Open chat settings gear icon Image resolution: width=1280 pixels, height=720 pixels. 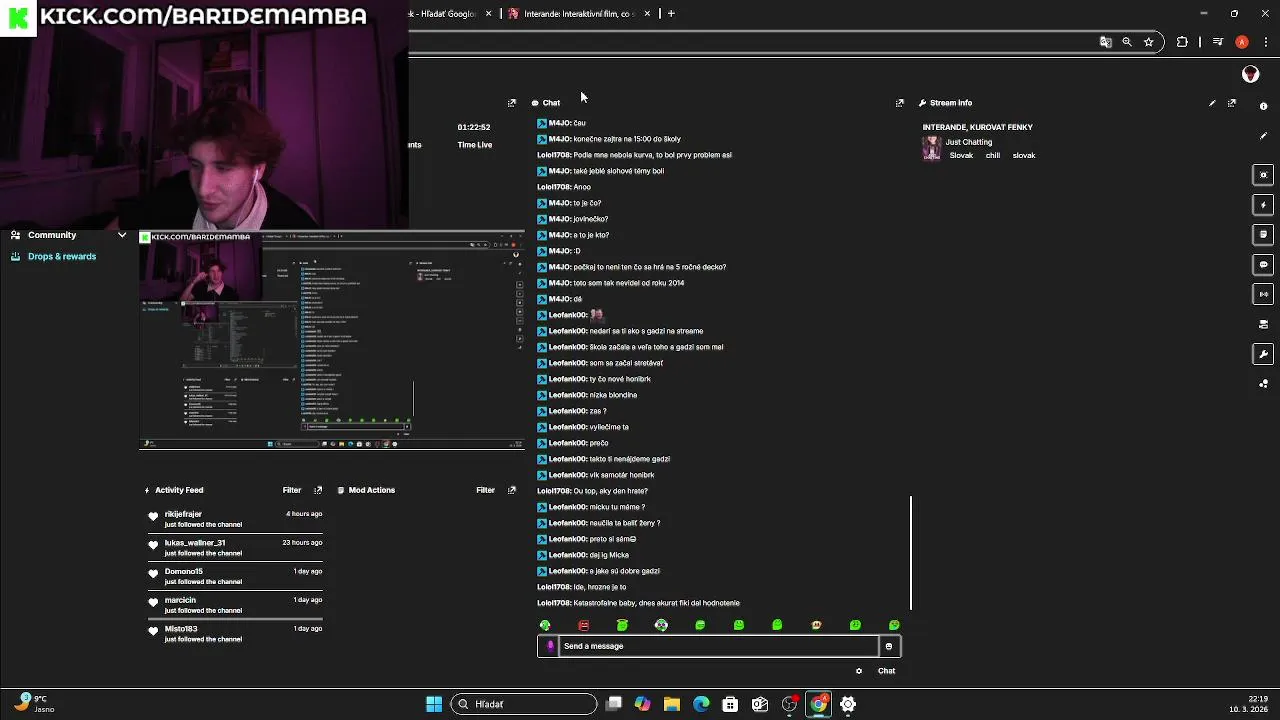(x=859, y=671)
